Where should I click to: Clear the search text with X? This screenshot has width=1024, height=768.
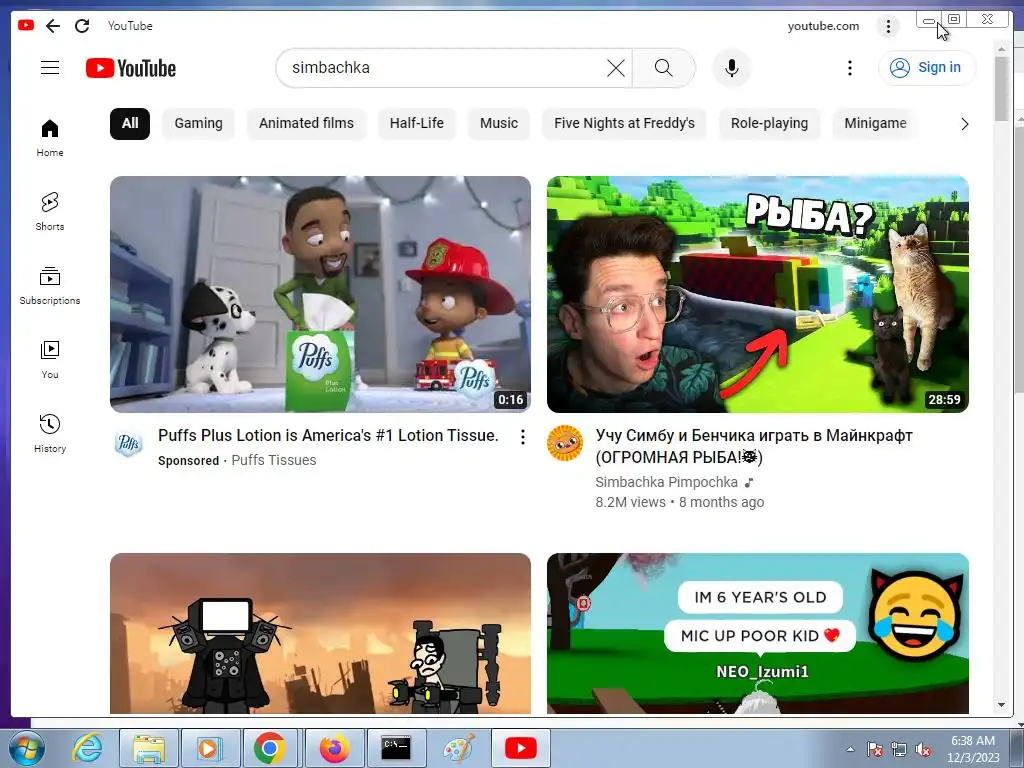click(x=615, y=68)
